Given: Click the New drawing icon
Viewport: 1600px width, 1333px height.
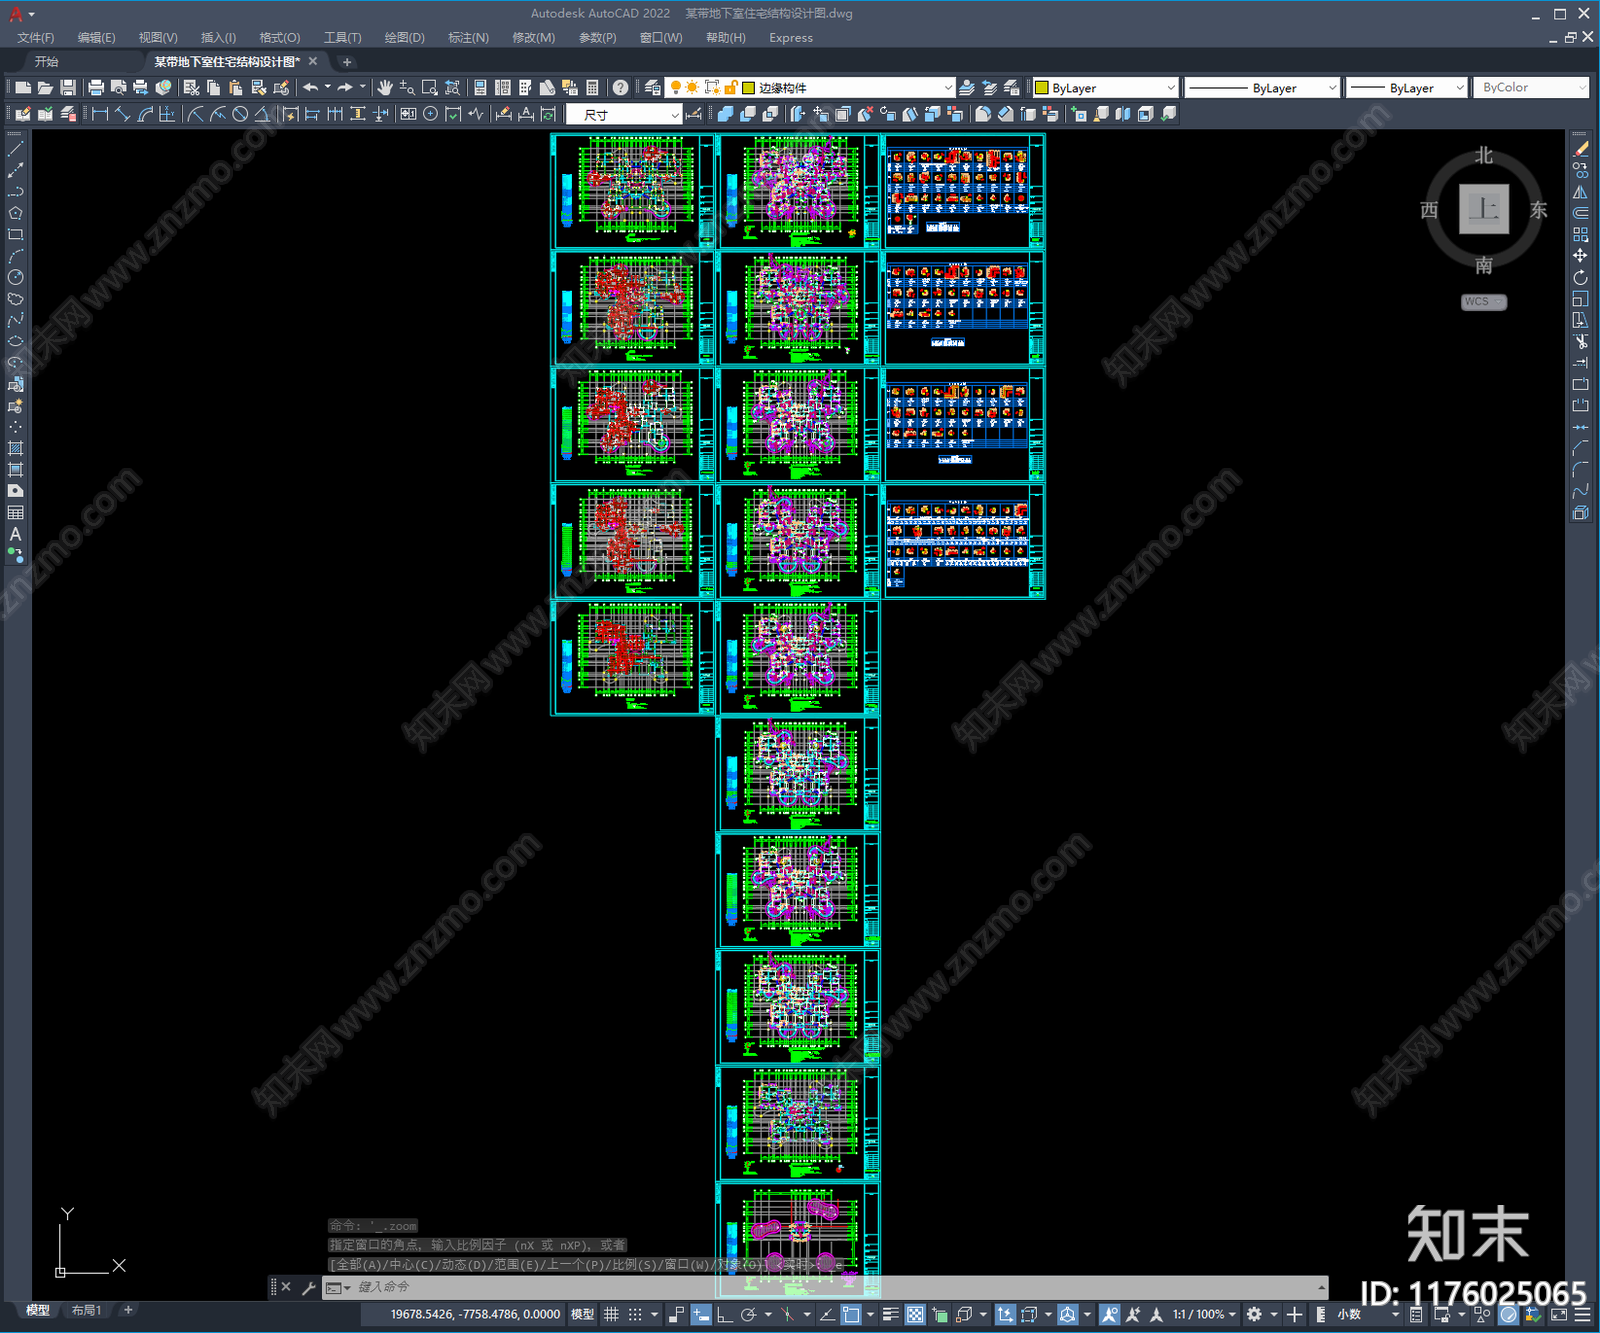Looking at the screenshot, I should point(23,88).
